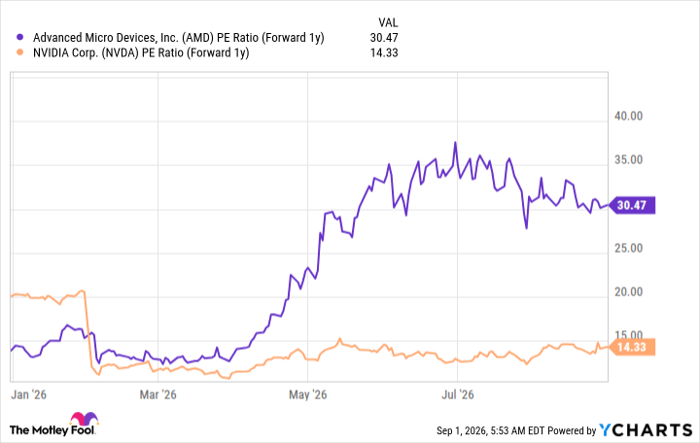
Task: Click the May '26 x-axis label
Action: click(308, 395)
